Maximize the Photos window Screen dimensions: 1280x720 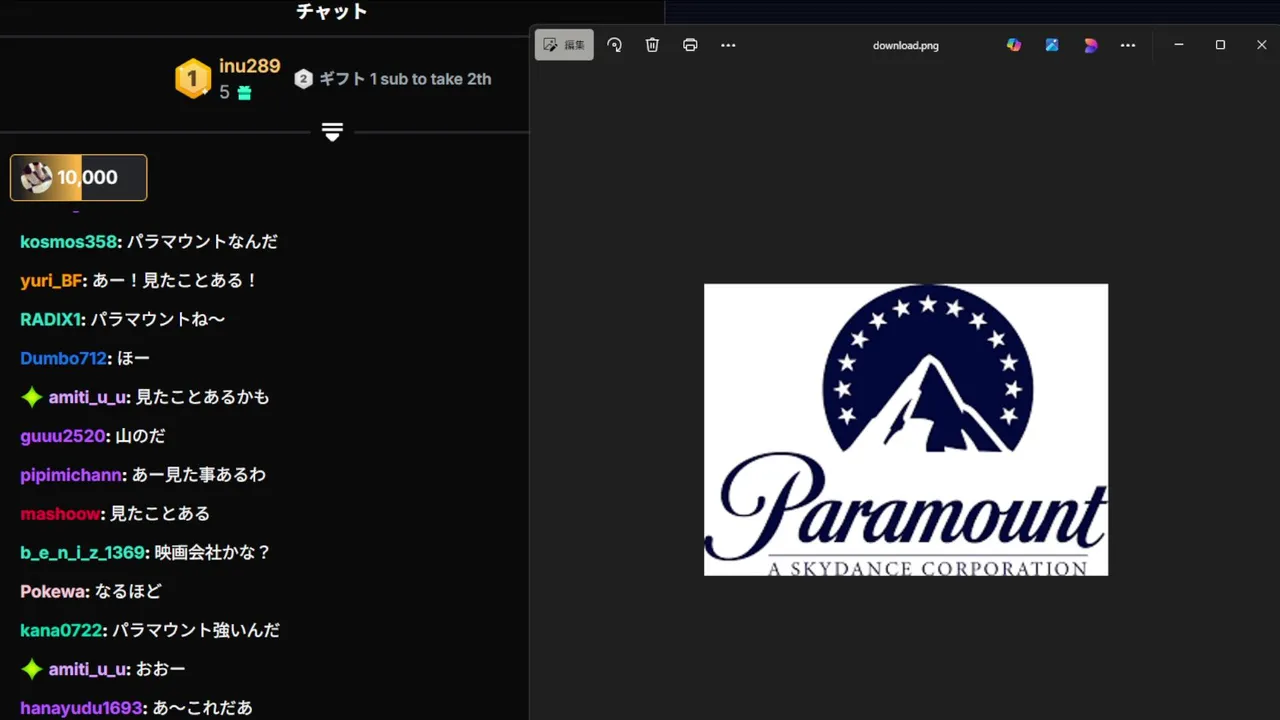point(1220,45)
